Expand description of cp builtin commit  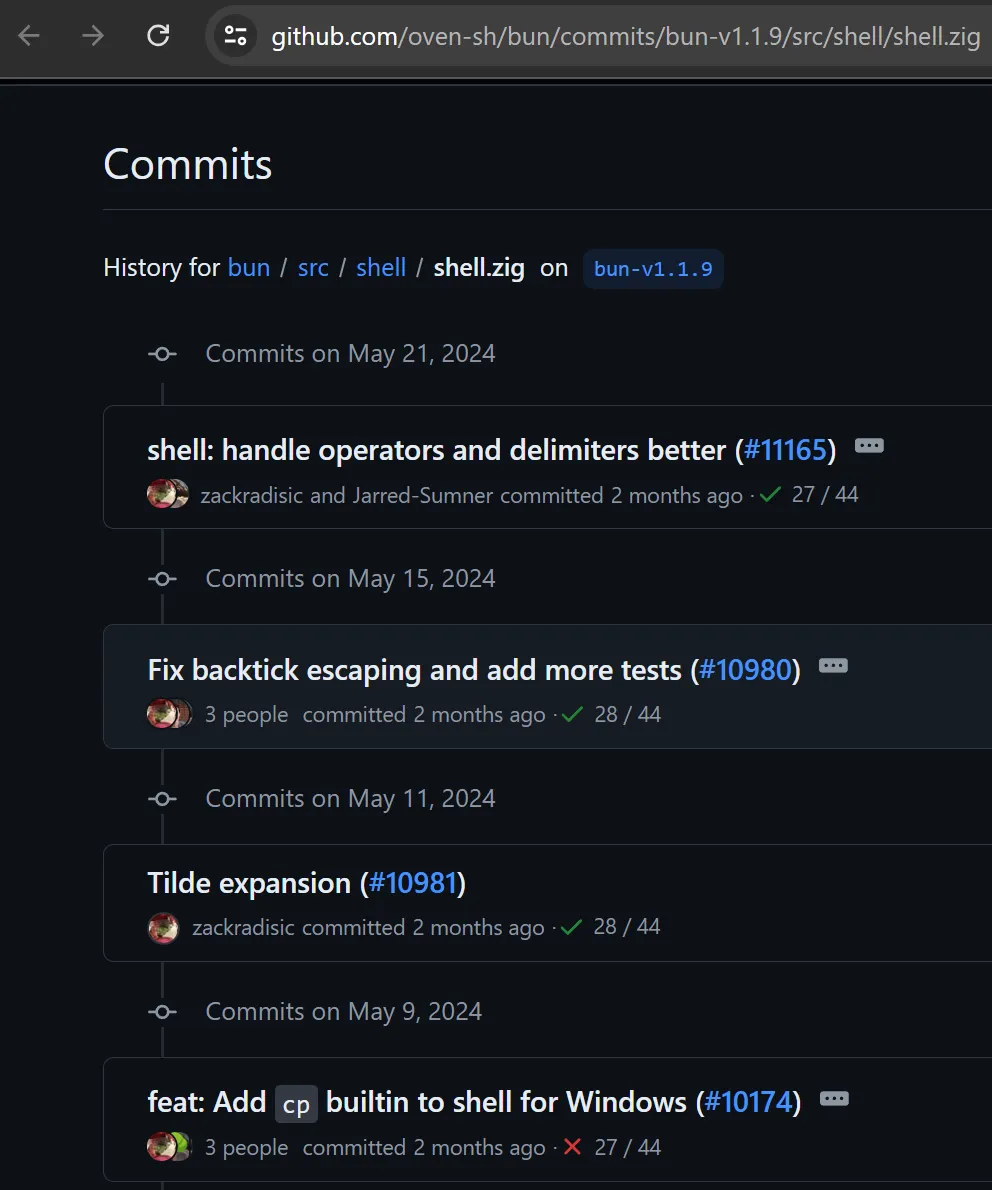click(x=834, y=1099)
